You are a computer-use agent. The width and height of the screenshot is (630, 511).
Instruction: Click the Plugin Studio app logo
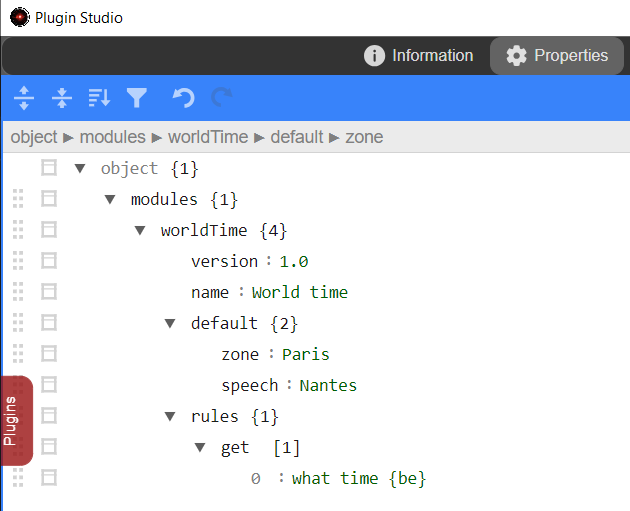point(20,18)
